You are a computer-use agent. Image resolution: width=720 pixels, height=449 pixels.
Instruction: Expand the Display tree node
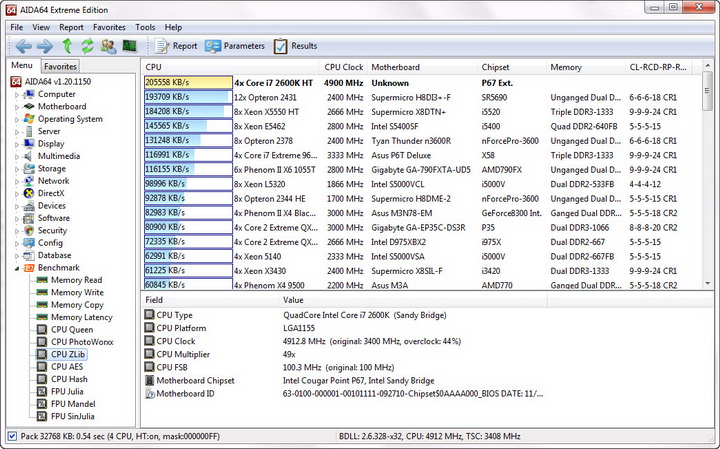coord(17,144)
